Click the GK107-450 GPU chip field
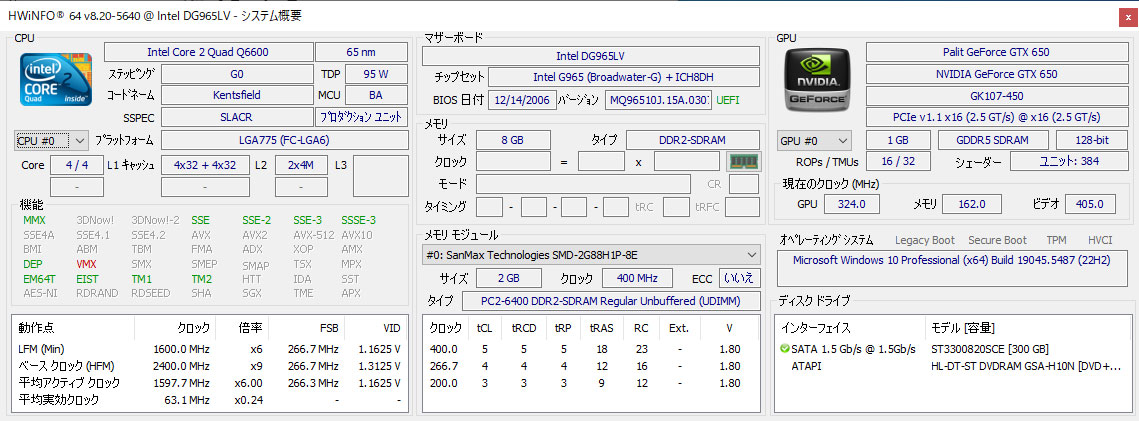The width and height of the screenshot is (1139, 421). pos(996,96)
